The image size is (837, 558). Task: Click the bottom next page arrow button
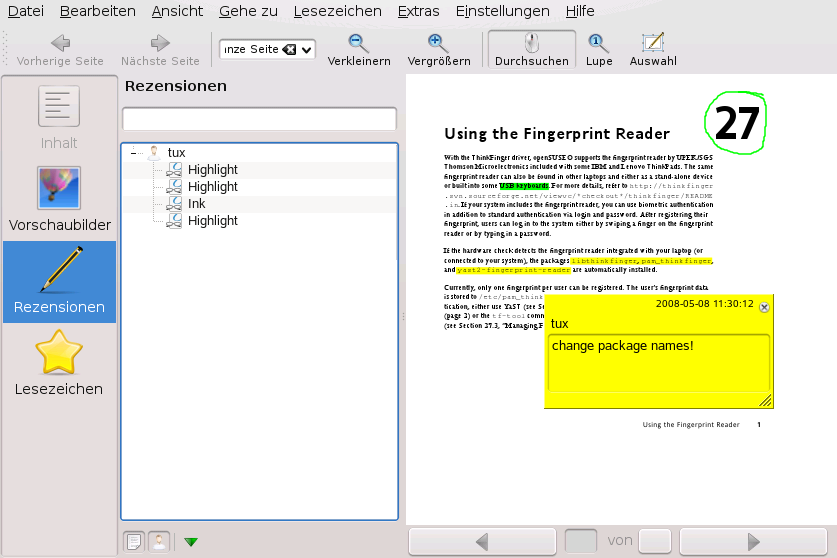tap(753, 541)
